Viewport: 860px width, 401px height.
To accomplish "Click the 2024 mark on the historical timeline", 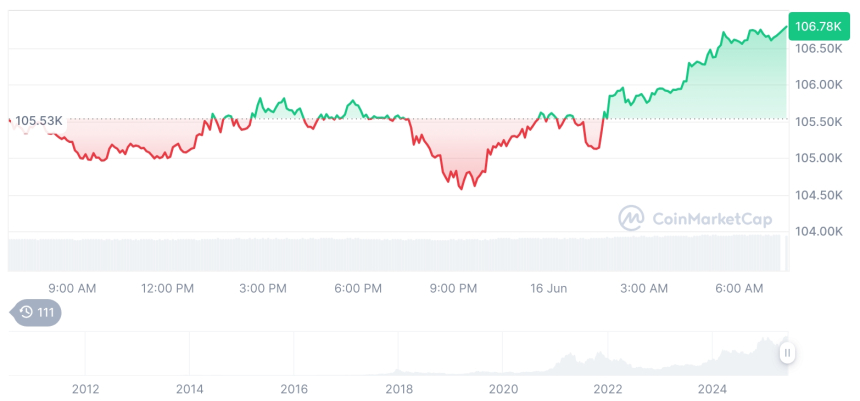I will pos(712,388).
